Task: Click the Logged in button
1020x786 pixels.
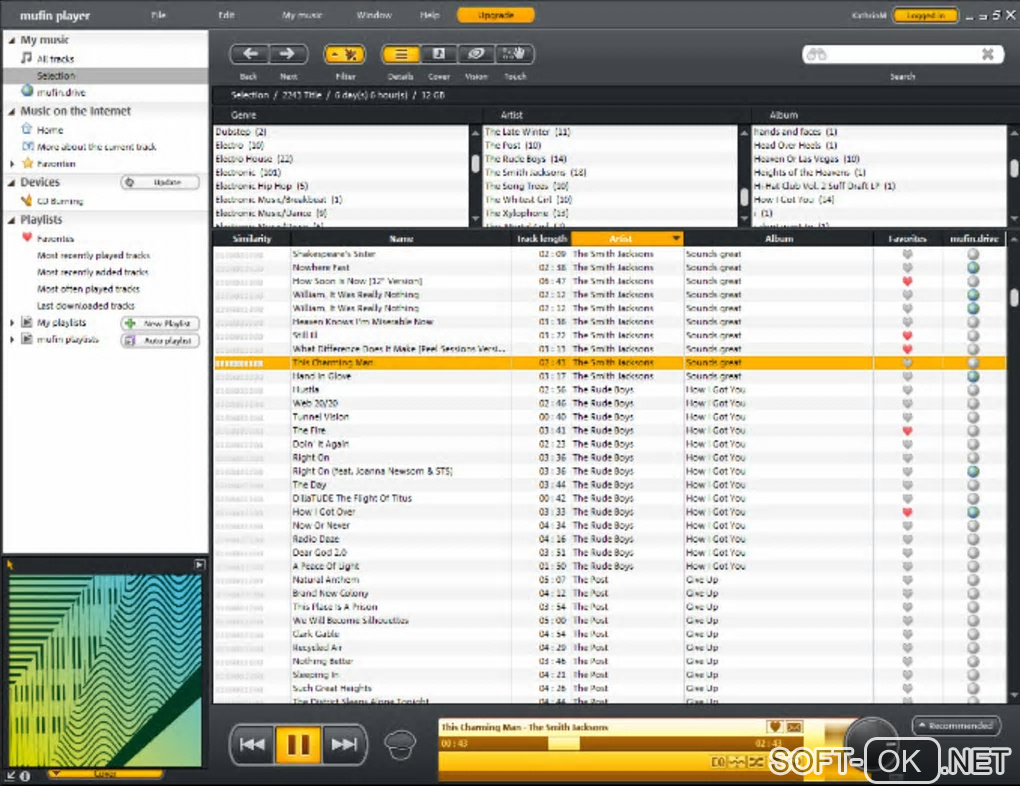Action: pyautogui.click(x=925, y=15)
